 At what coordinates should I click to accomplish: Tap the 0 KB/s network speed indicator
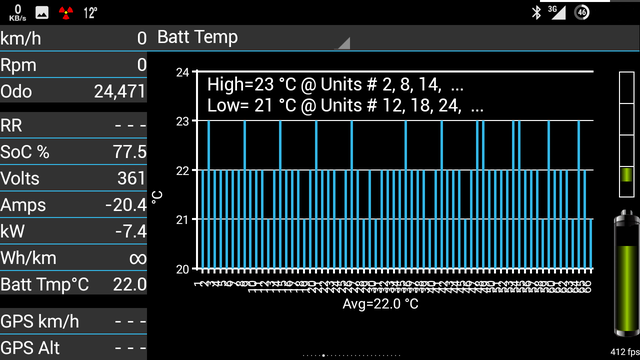18,13
